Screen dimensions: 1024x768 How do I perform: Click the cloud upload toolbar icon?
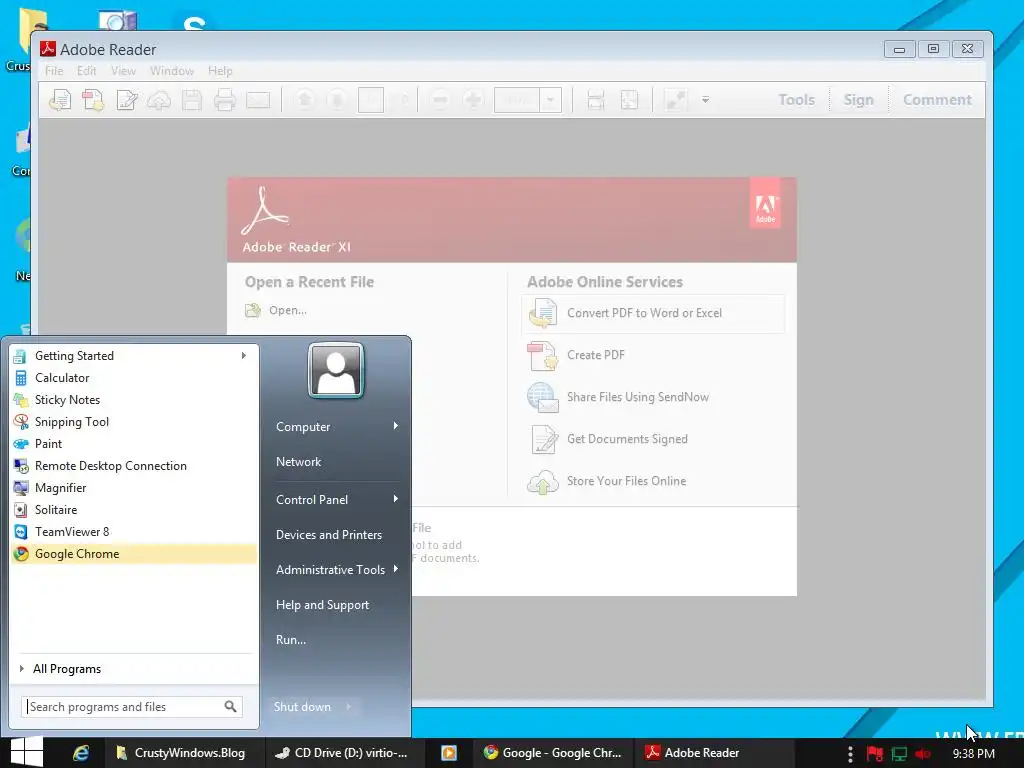[x=159, y=100]
